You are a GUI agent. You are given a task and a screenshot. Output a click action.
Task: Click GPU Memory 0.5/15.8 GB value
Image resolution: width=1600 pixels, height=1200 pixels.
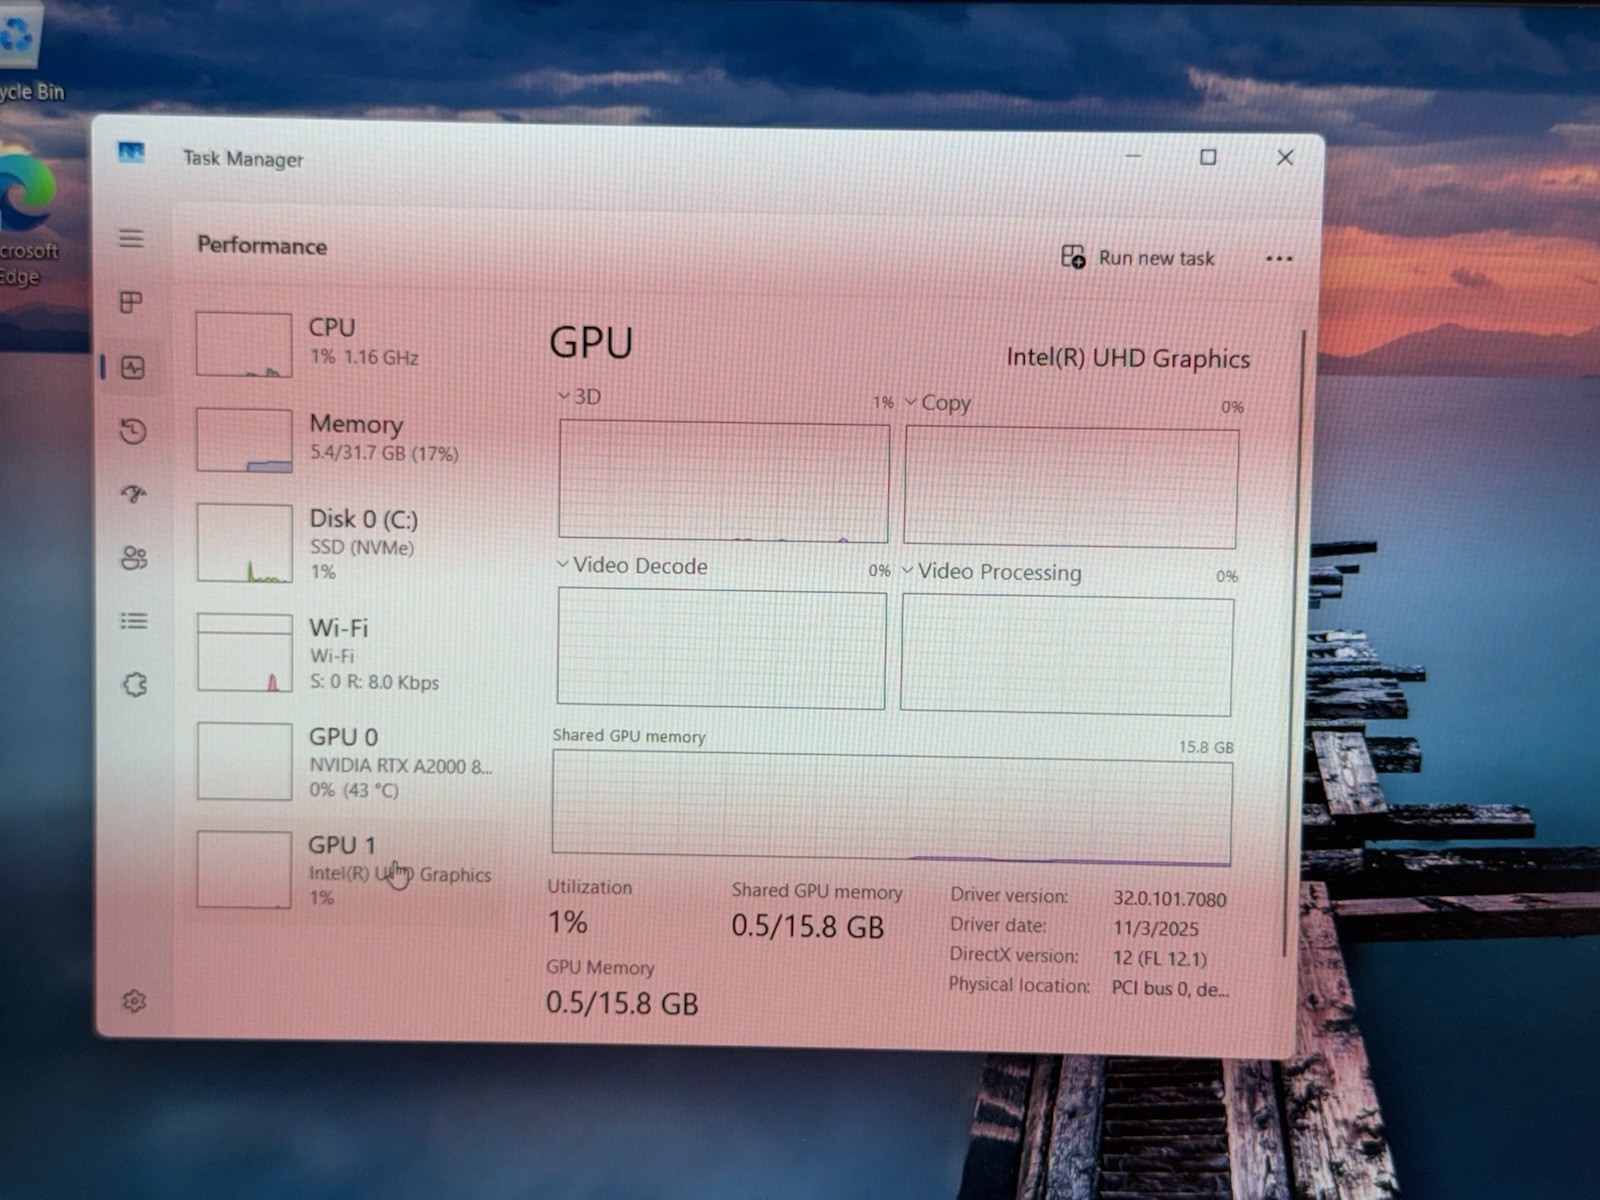[622, 1003]
